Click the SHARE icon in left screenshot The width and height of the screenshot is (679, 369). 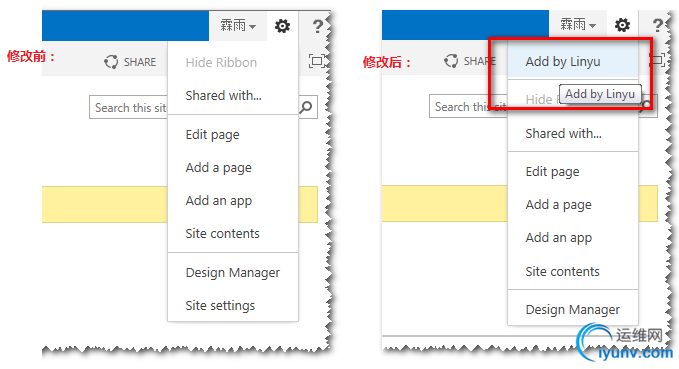point(111,62)
